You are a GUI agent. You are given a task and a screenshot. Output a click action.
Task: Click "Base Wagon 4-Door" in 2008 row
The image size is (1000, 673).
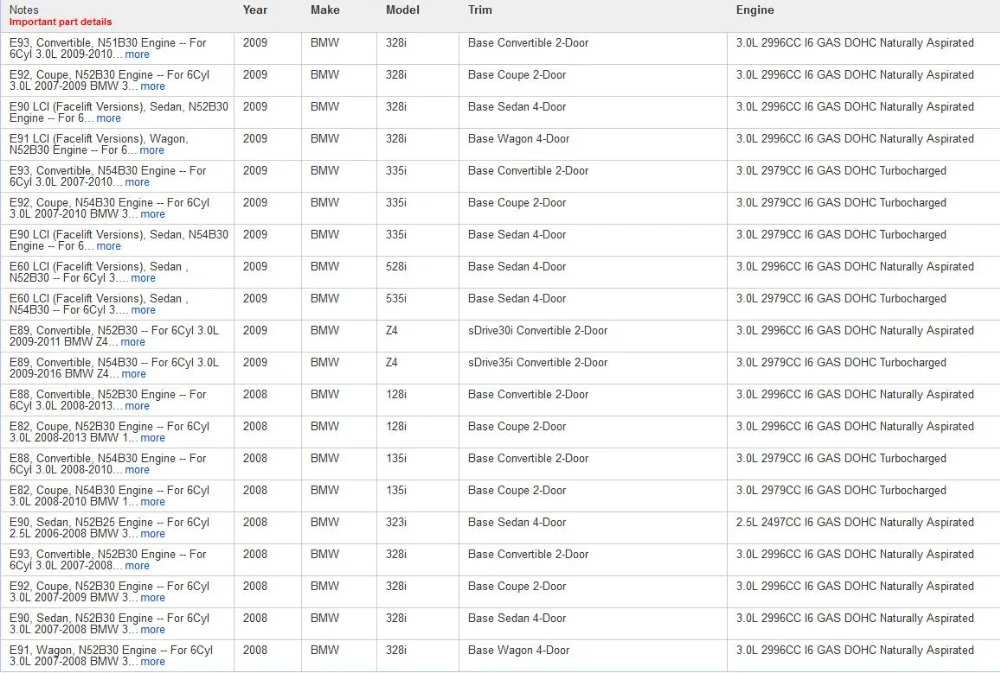coord(518,650)
